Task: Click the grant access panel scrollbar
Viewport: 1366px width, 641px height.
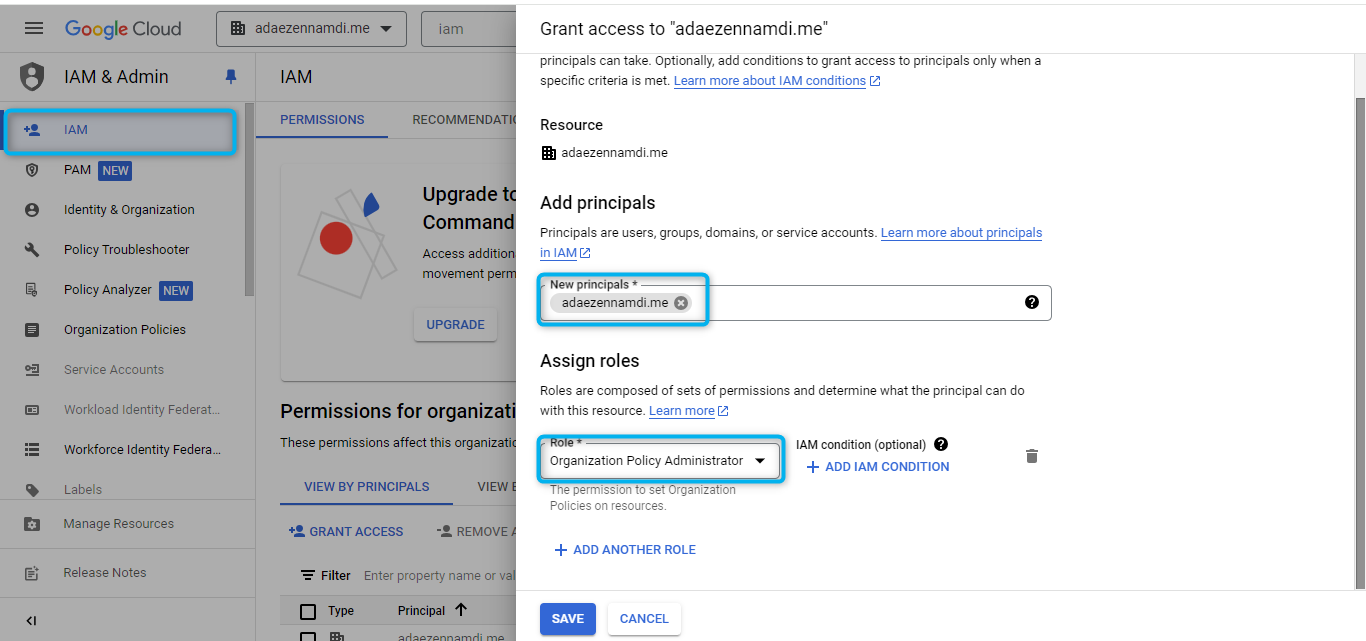Action: (1359, 340)
